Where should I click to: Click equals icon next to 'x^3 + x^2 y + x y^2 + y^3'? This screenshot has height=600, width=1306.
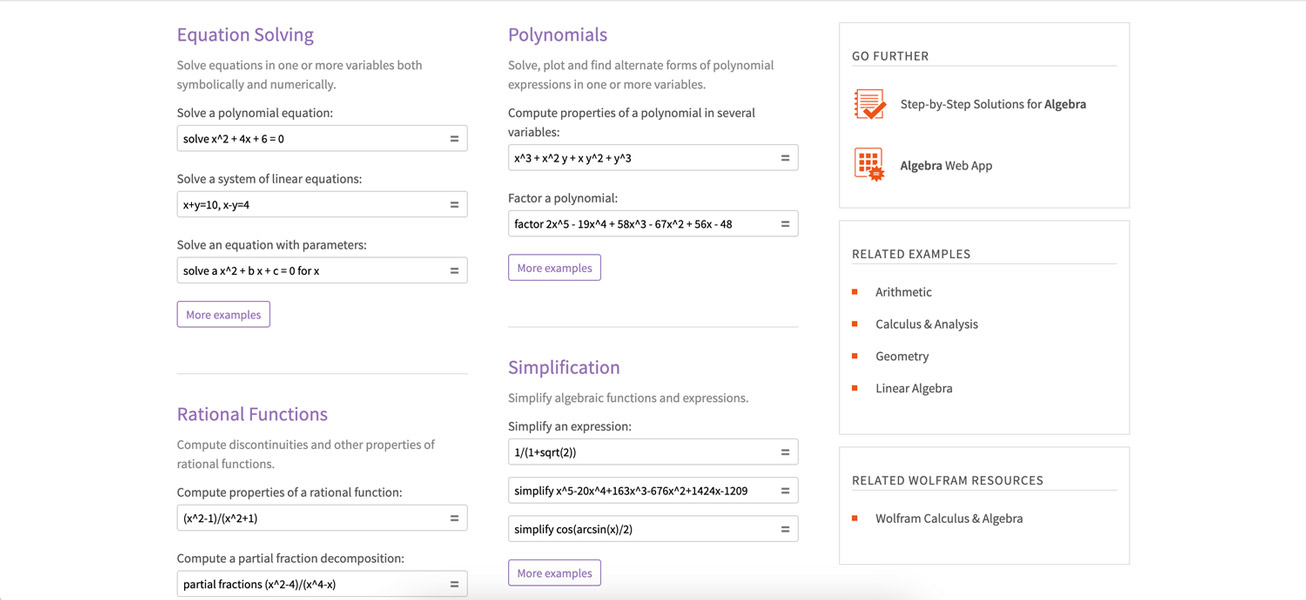tap(785, 158)
